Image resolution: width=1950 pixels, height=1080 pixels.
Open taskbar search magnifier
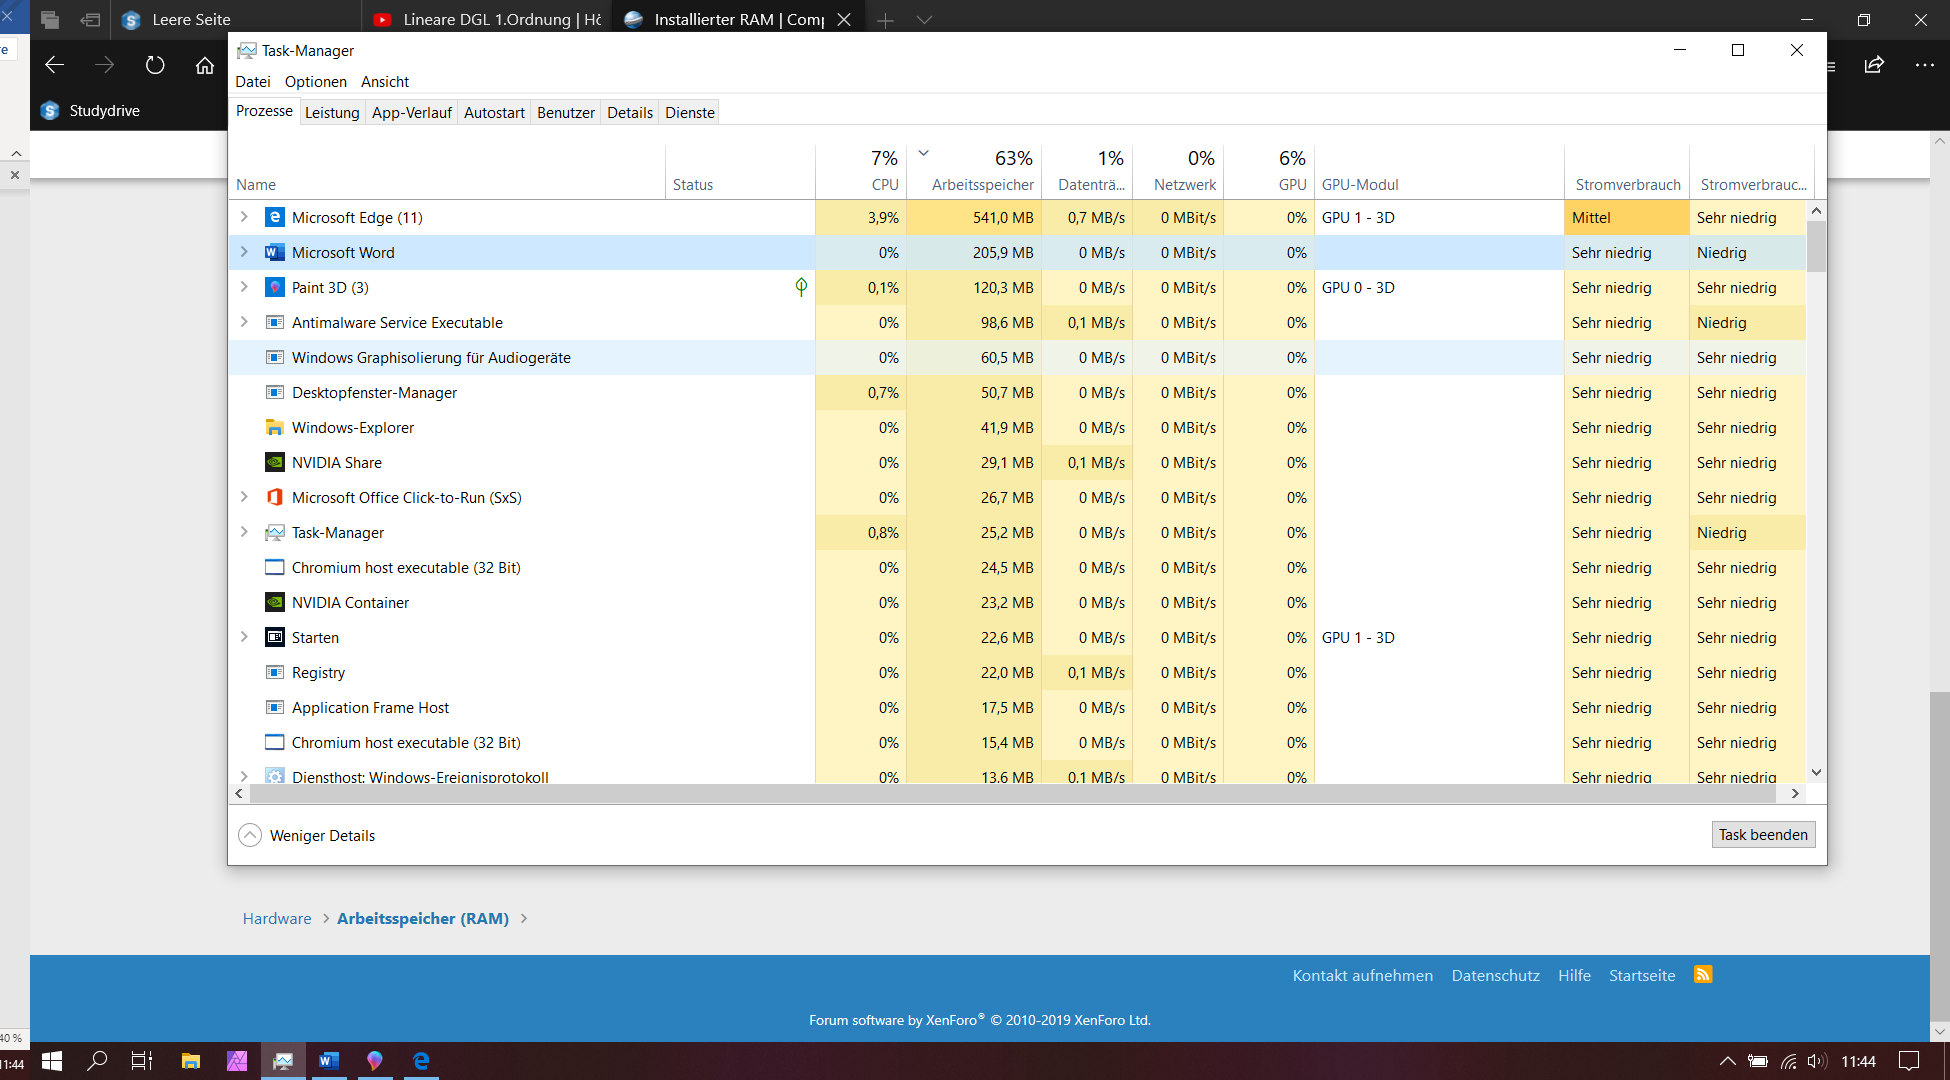[97, 1061]
